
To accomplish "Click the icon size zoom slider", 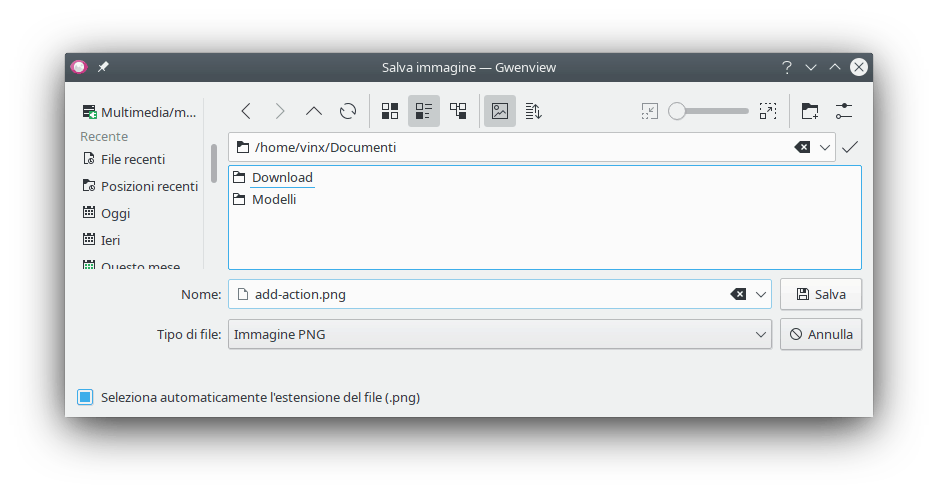I will tap(708, 111).
